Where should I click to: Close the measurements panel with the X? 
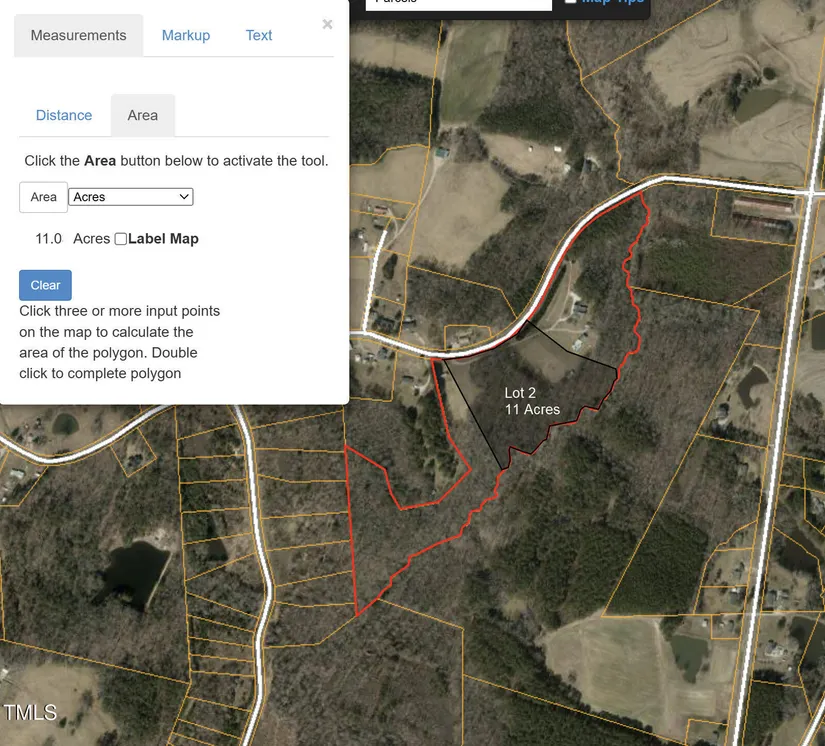click(x=327, y=24)
